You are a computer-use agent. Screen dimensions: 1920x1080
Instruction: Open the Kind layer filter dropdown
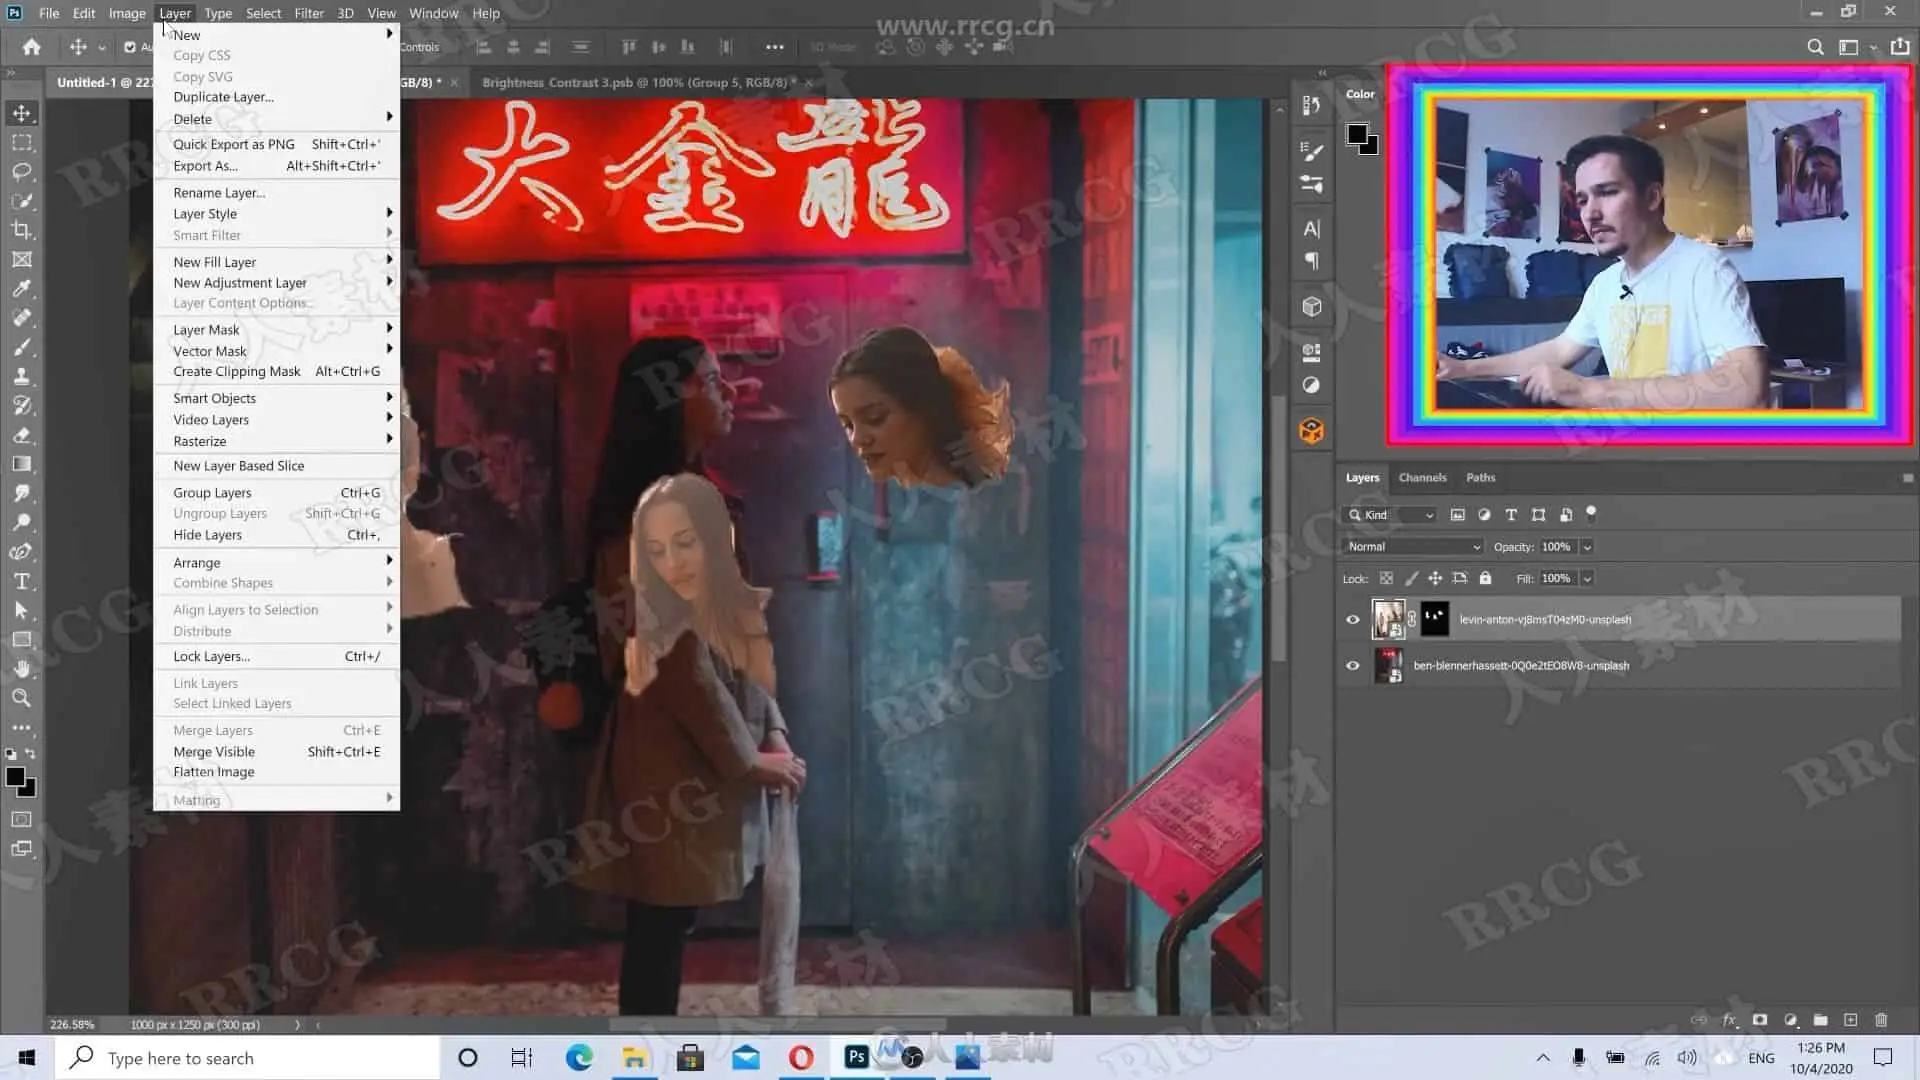(1390, 515)
